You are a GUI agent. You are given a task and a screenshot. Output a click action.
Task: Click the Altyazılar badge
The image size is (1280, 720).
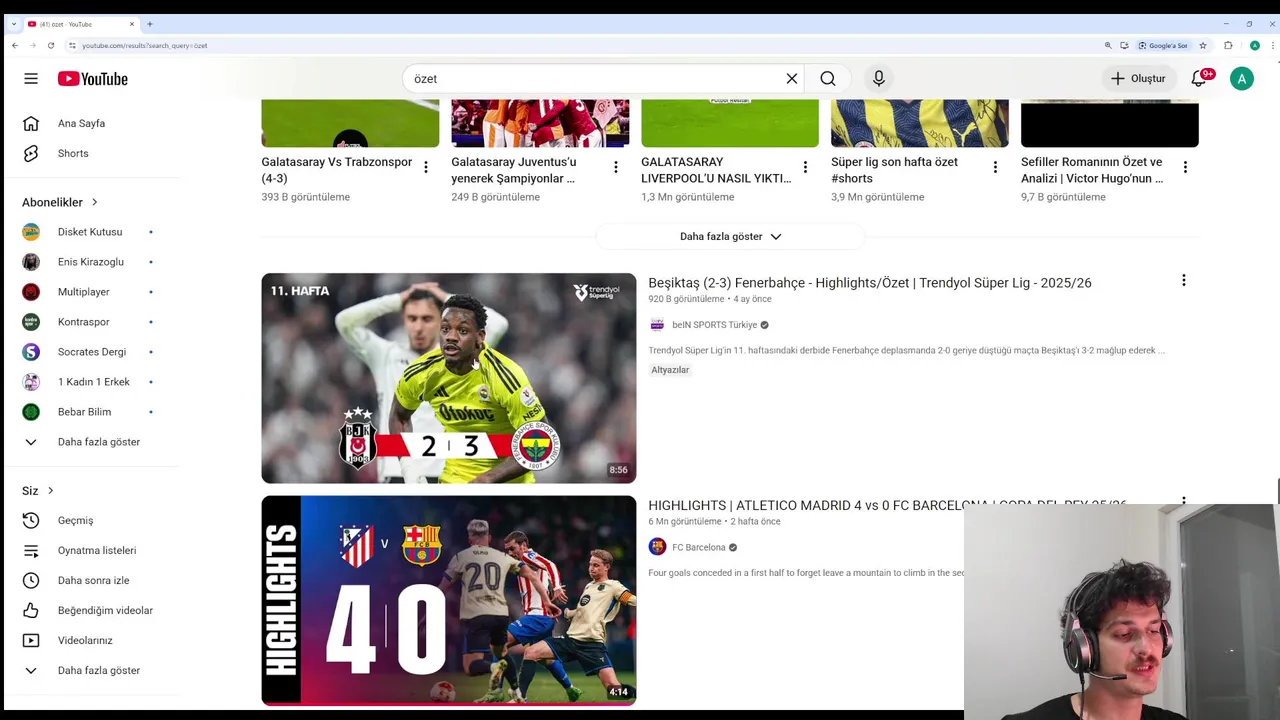click(670, 370)
